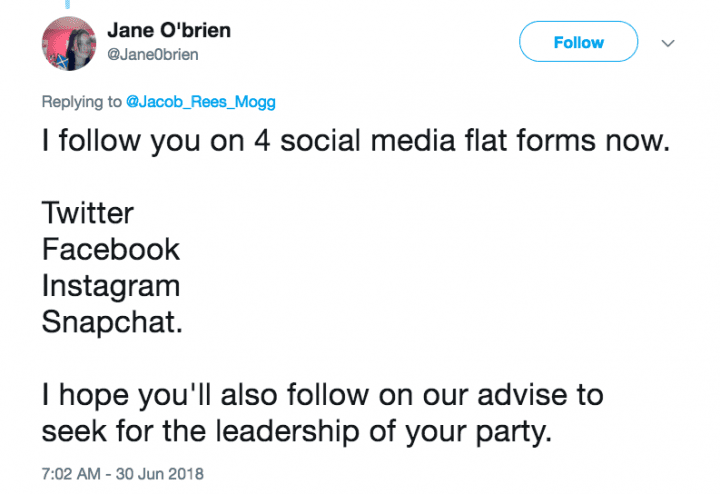720x494 pixels.
Task: Click the Jane O'brien display name
Action: click(x=169, y=31)
